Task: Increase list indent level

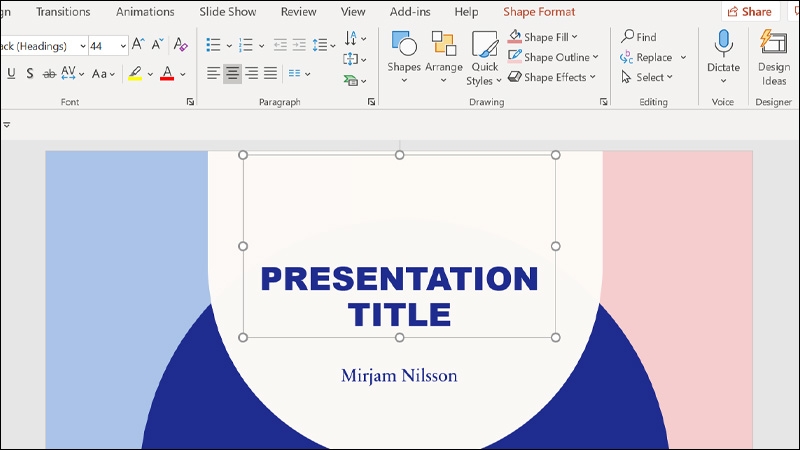Action: (299, 45)
